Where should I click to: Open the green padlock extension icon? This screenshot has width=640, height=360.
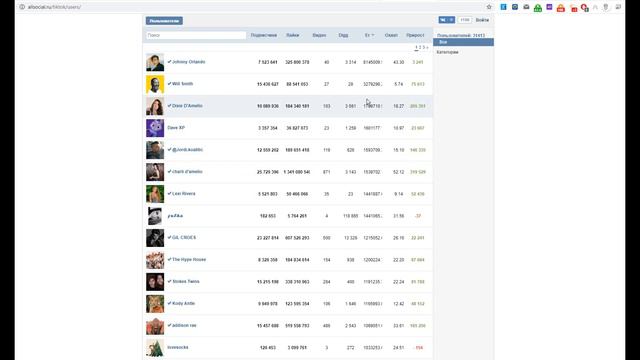(538, 8)
